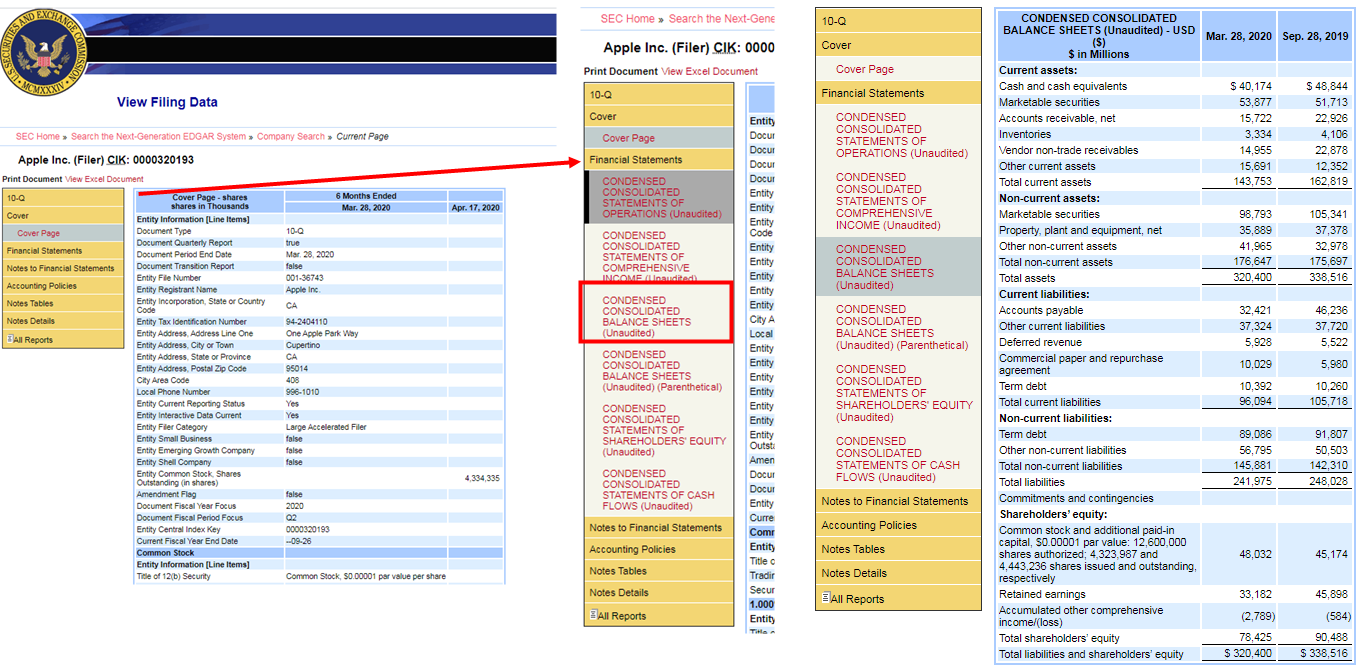Open Cover Page in middle zoomed menu

pyautogui.click(x=659, y=138)
